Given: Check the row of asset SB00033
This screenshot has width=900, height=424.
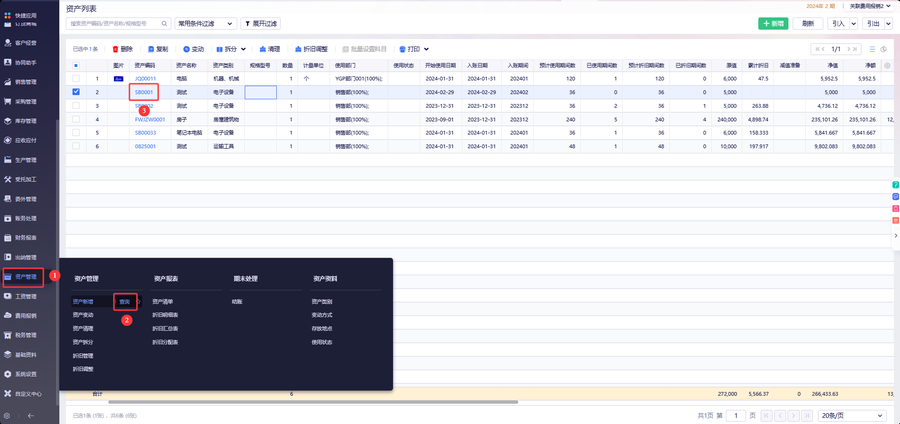Looking at the screenshot, I should pos(76,133).
